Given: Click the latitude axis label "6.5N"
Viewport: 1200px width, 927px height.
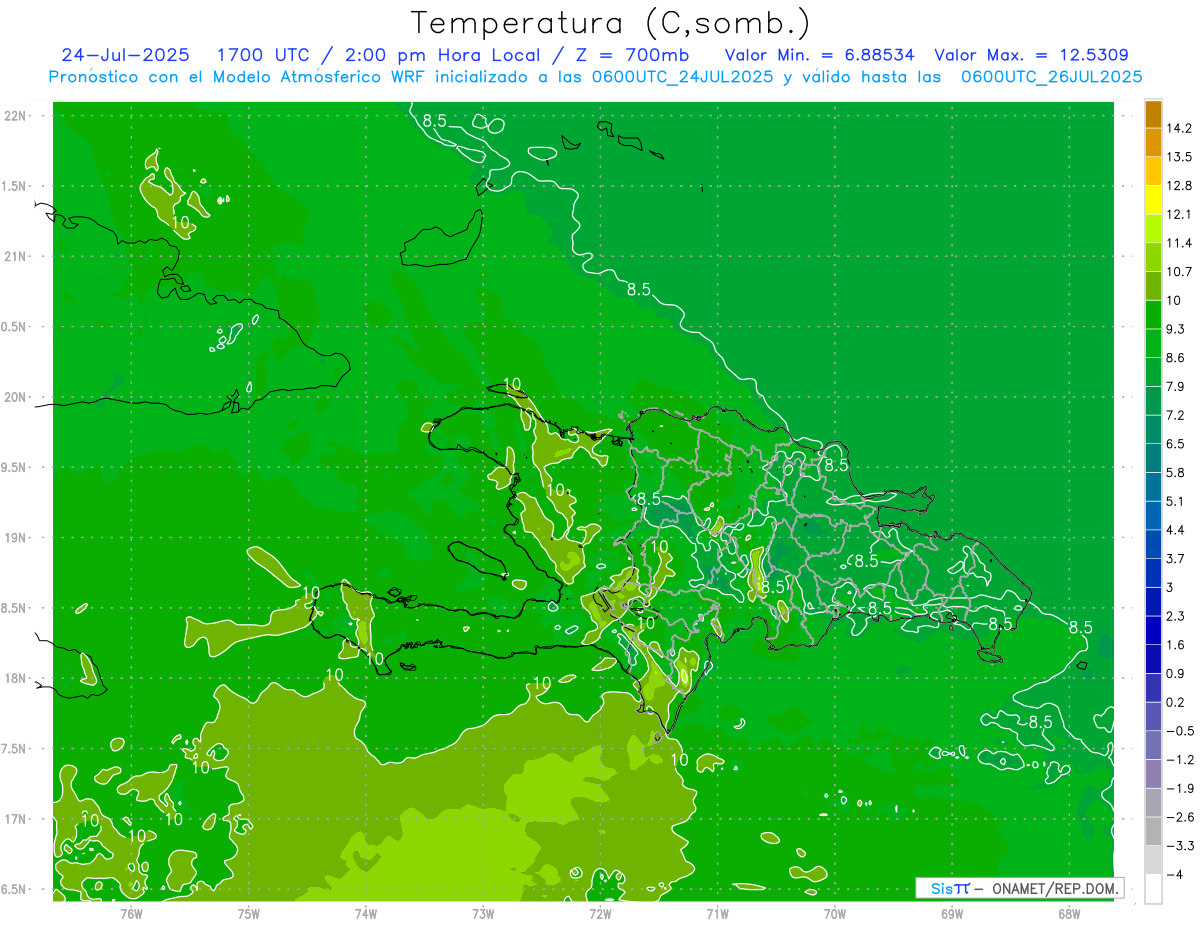Looking at the screenshot, I should point(15,890).
